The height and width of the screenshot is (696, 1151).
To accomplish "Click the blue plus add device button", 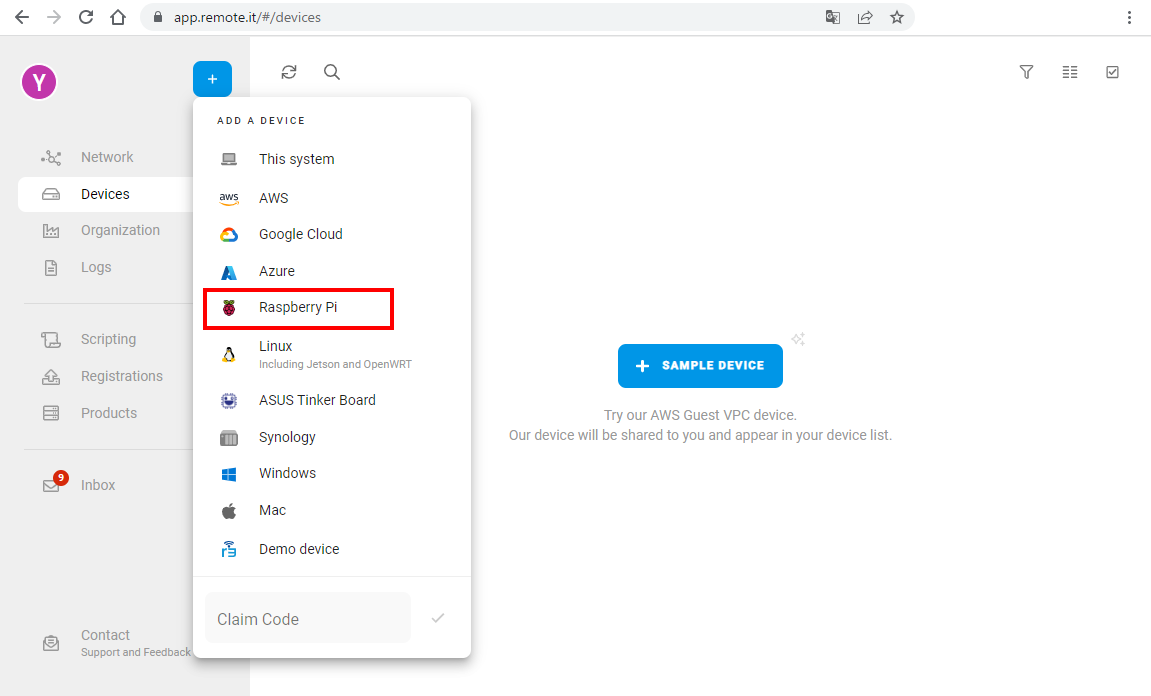I will (212, 79).
